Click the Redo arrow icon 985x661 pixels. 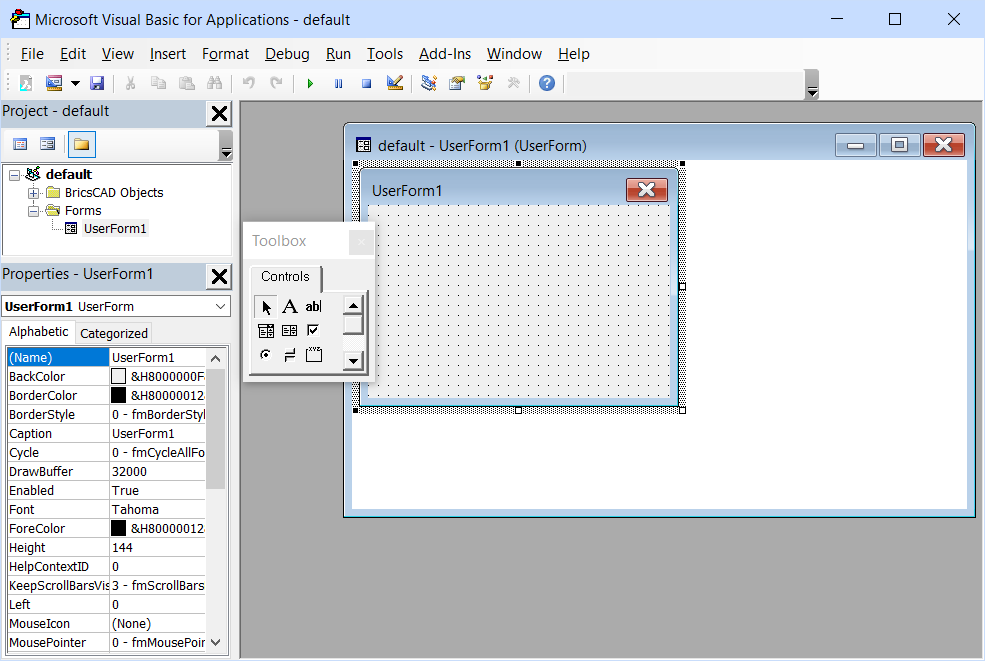tap(276, 83)
